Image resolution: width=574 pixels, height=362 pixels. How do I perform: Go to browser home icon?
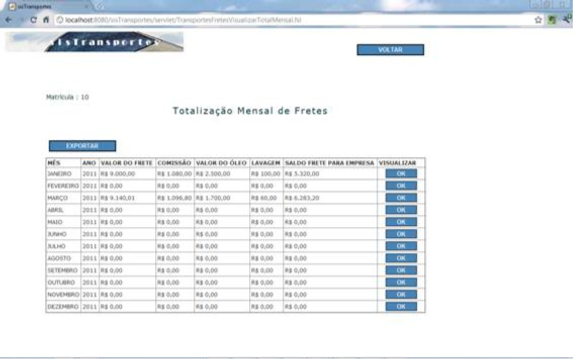click(x=46, y=20)
